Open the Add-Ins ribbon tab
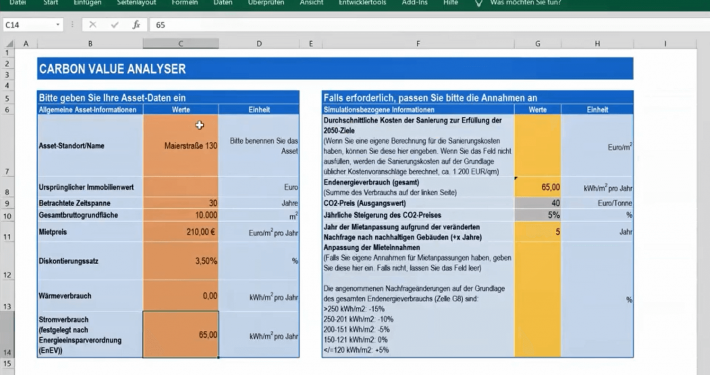Viewport: 710px width, 375px height. pos(414,3)
